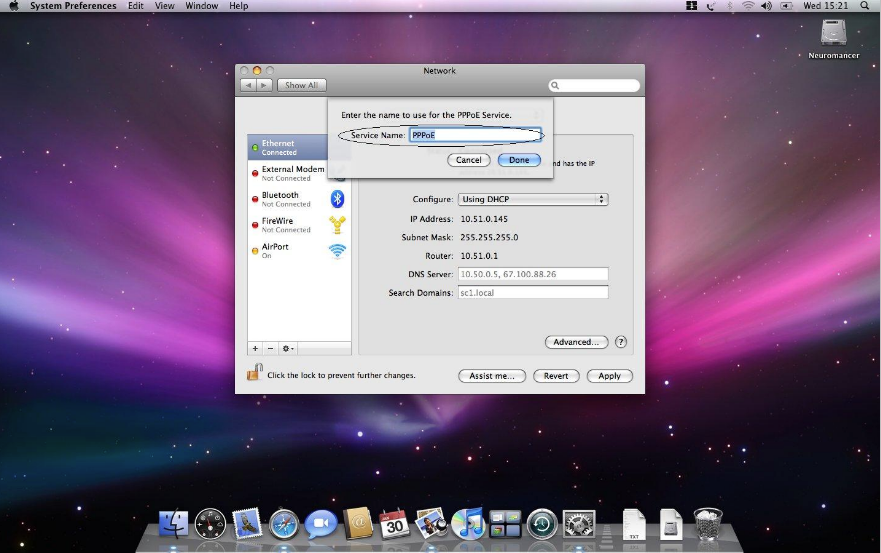Open Spaces from the Dock
Image resolution: width=881 pixels, height=553 pixels.
click(x=505, y=524)
